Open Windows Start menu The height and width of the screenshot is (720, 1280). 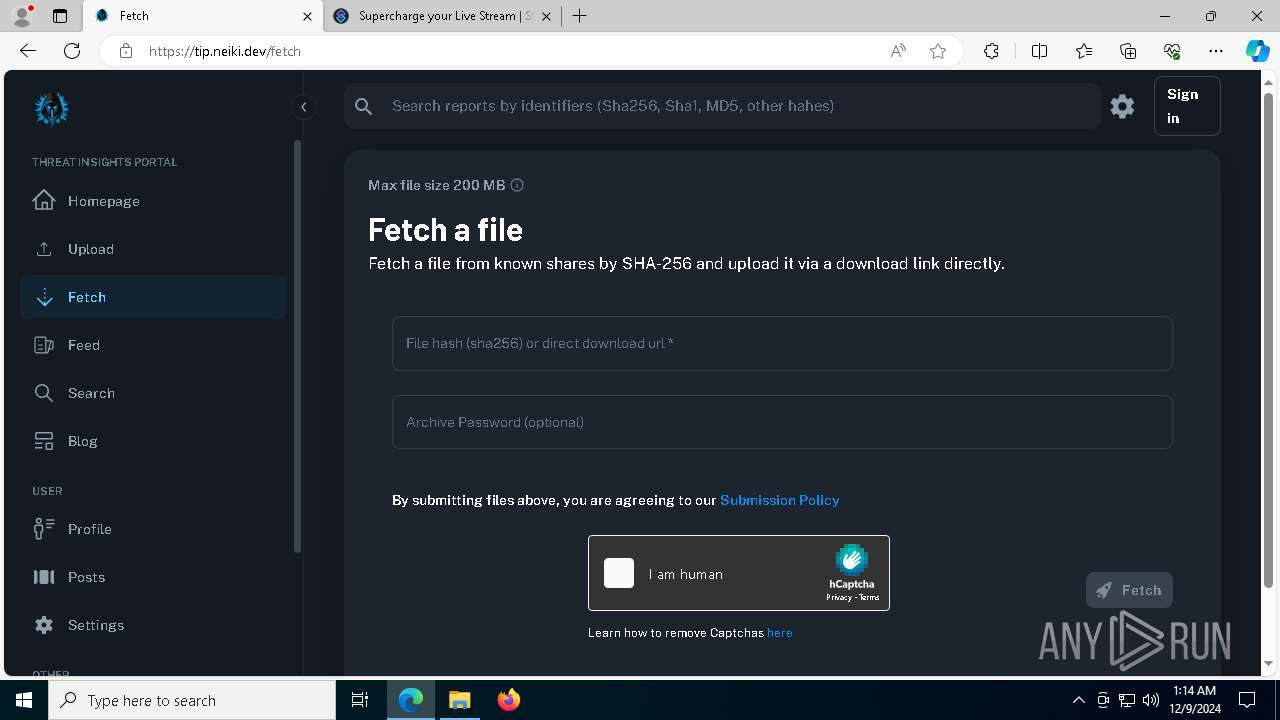coord(24,700)
